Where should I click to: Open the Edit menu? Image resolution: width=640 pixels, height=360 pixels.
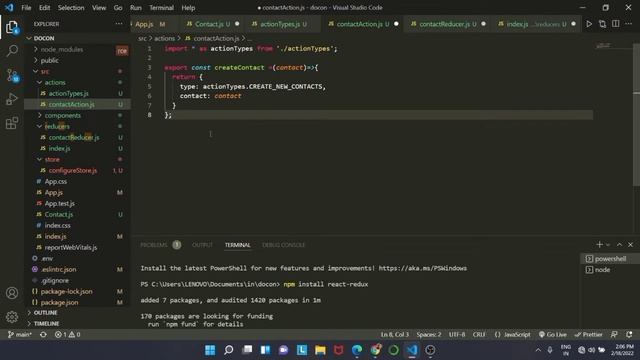44,8
